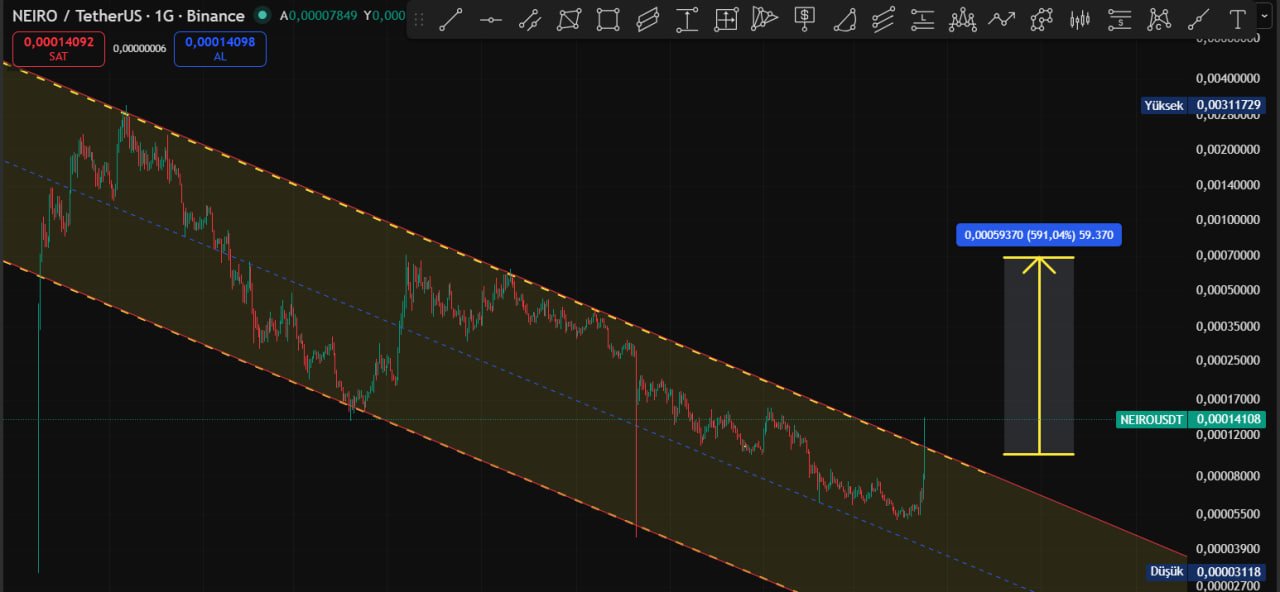
Task: Select the Text tool marked T
Action: point(1238,19)
